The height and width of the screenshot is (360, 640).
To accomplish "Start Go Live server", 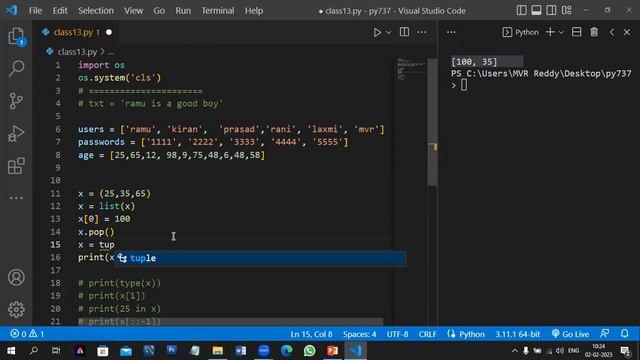I will click(x=570, y=334).
